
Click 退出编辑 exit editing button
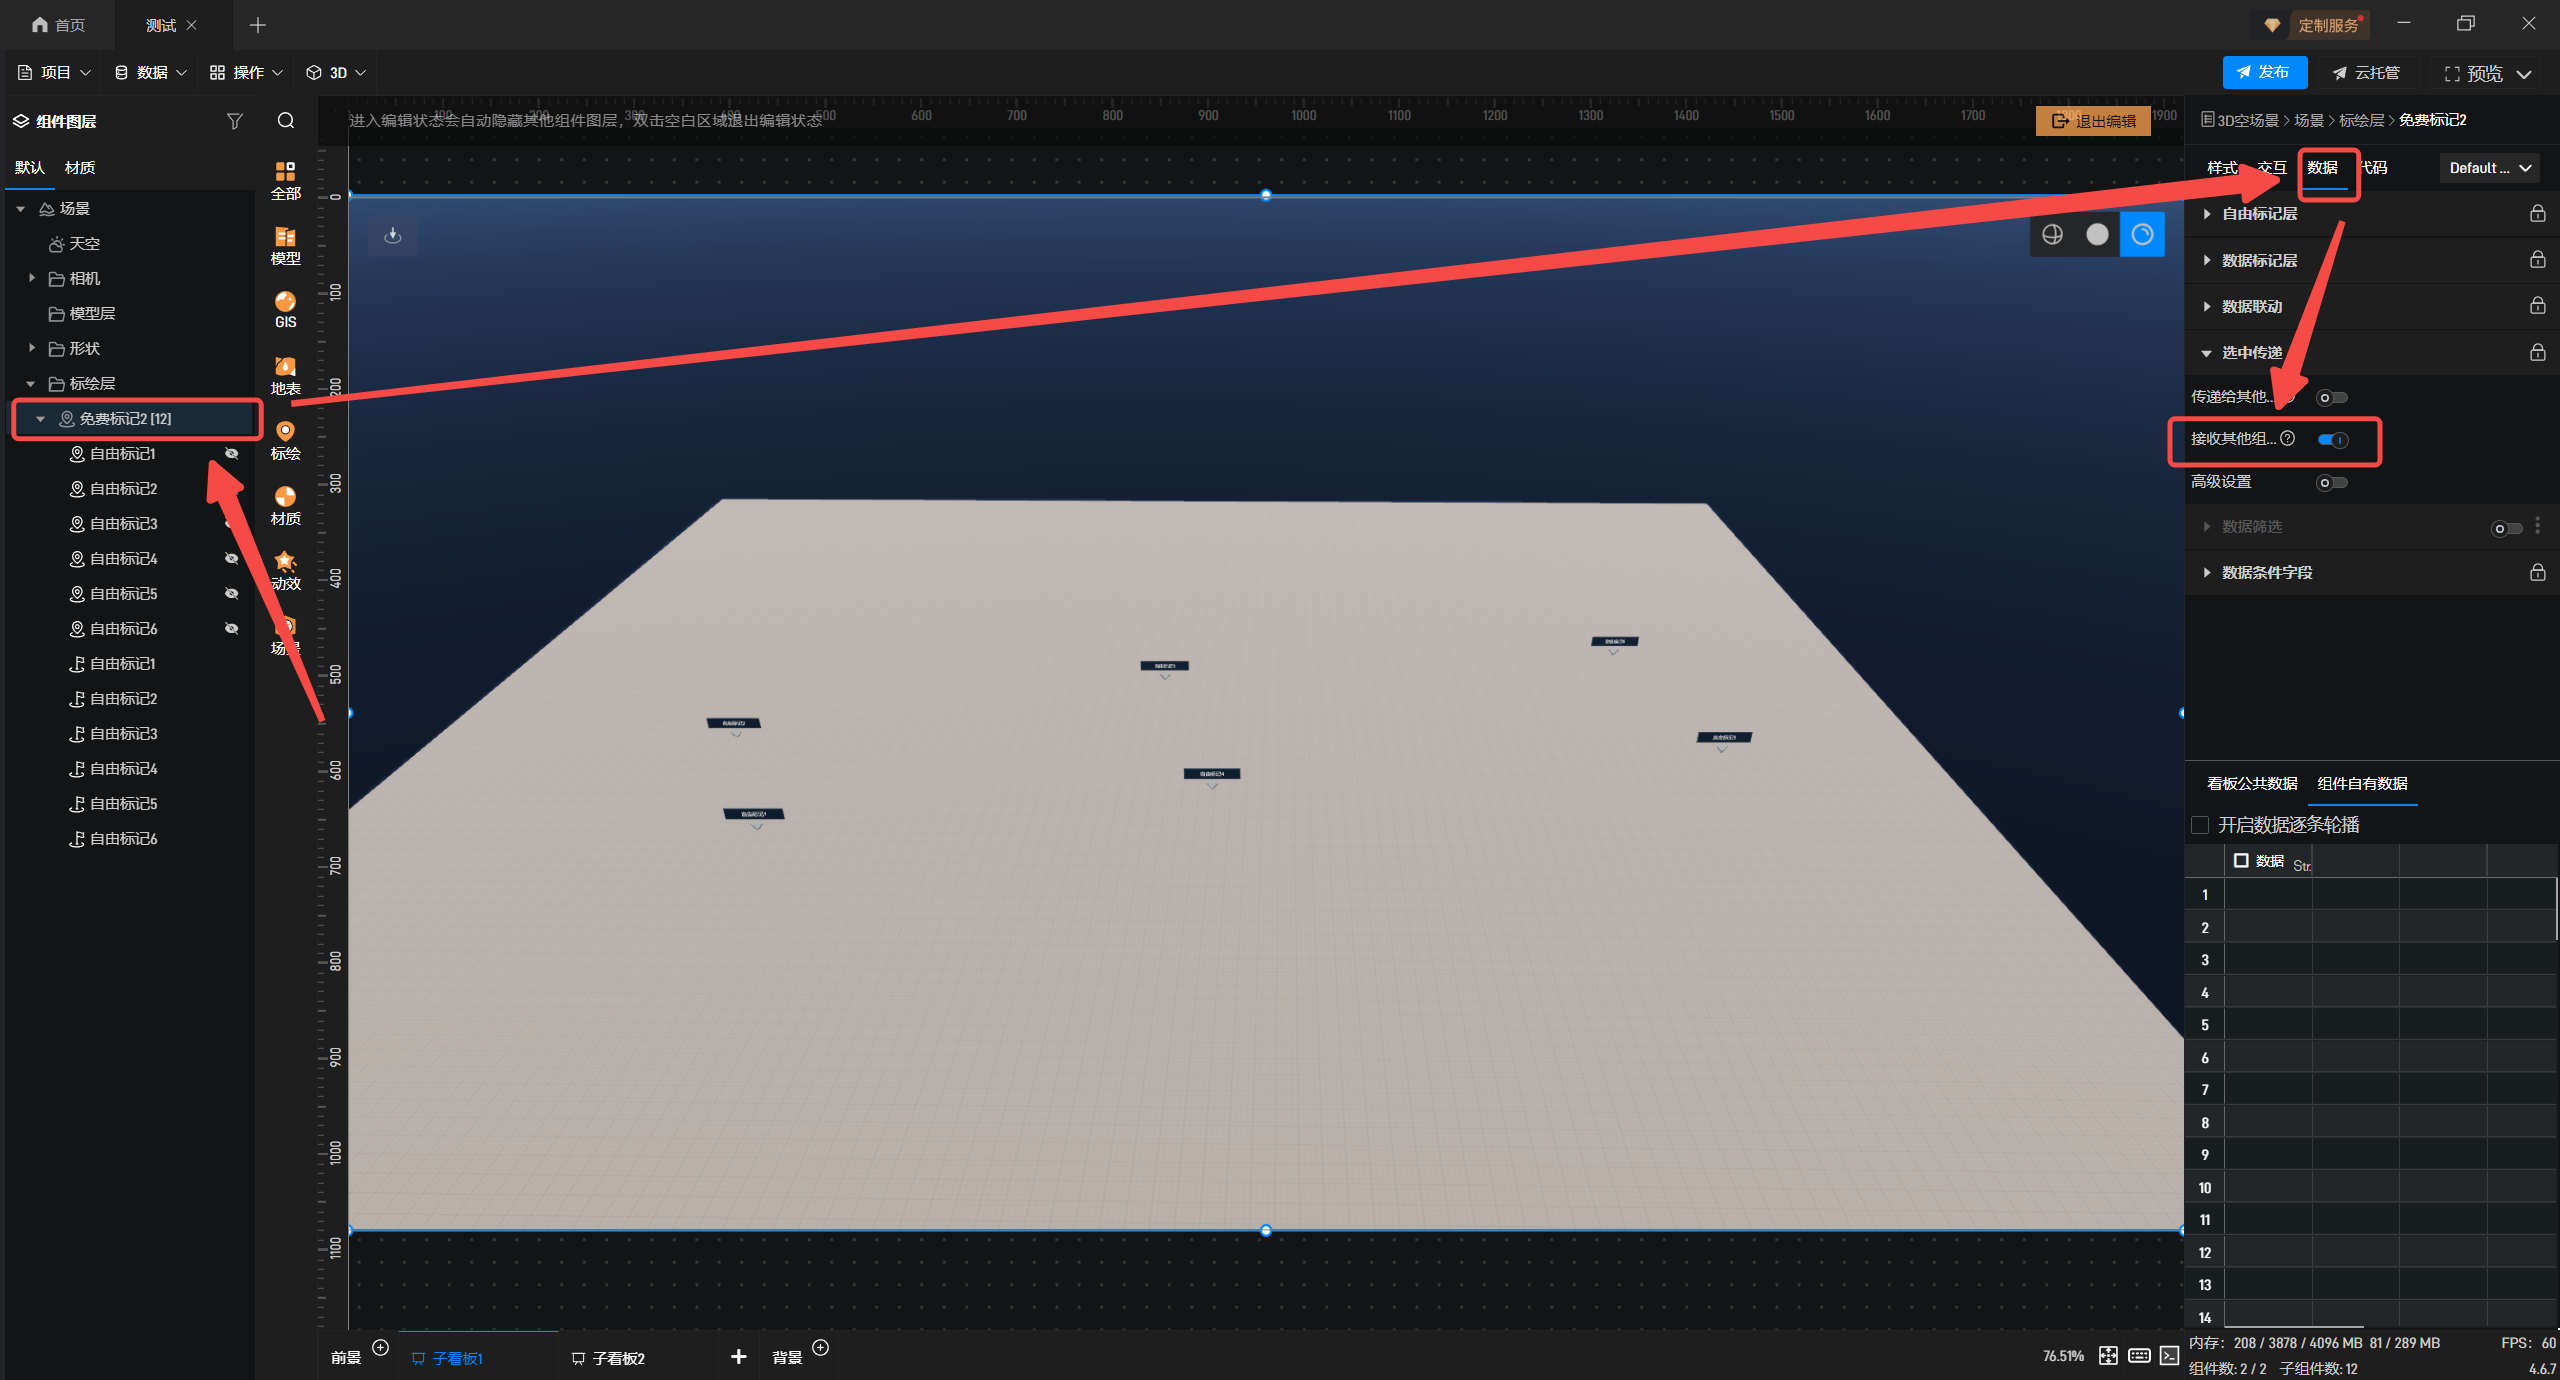coord(2093,121)
